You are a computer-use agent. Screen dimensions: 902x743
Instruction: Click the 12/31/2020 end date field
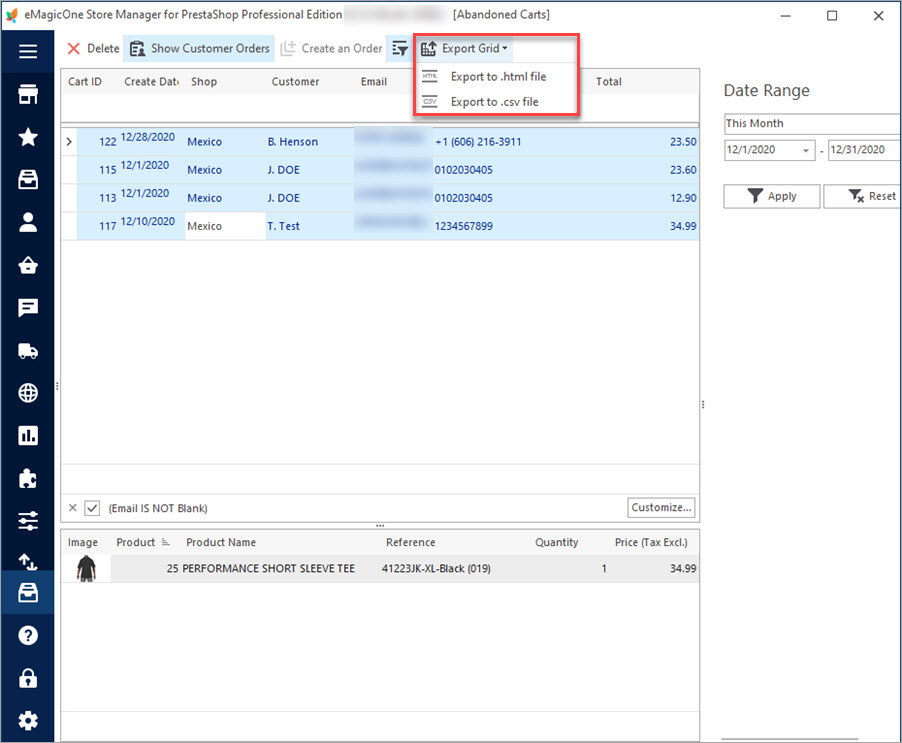coord(865,150)
